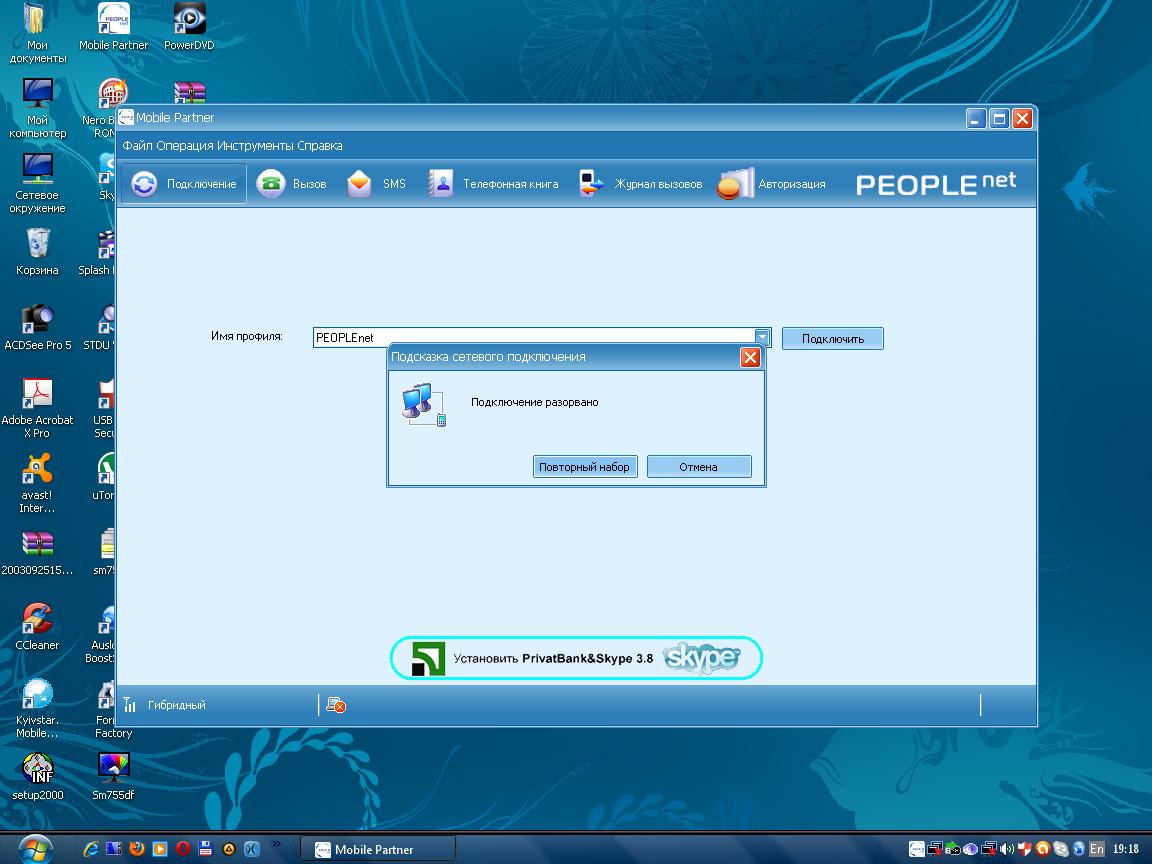
Task: Click the red-white security shield tray icon
Action: pyautogui.click(x=1025, y=849)
